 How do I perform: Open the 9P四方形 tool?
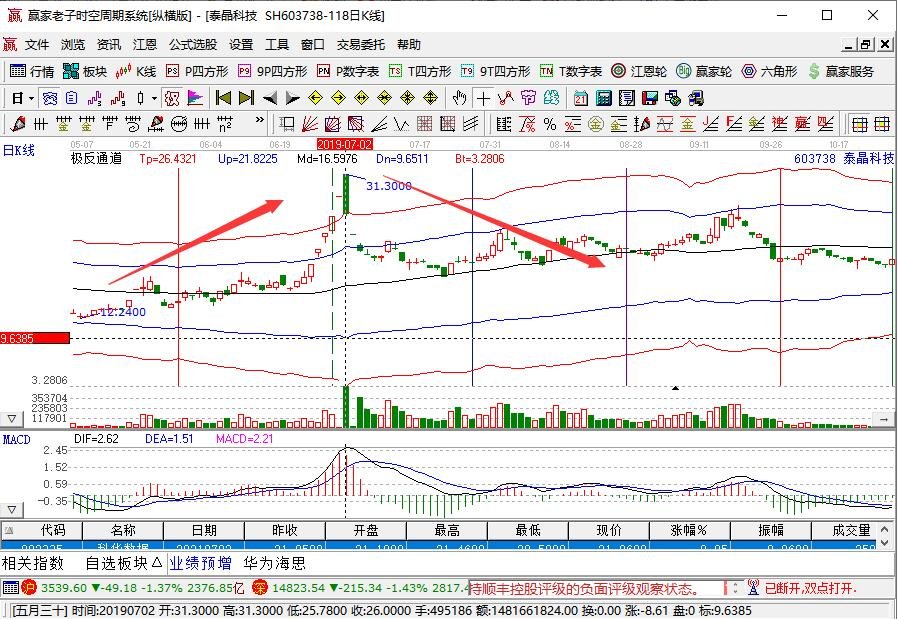272,72
